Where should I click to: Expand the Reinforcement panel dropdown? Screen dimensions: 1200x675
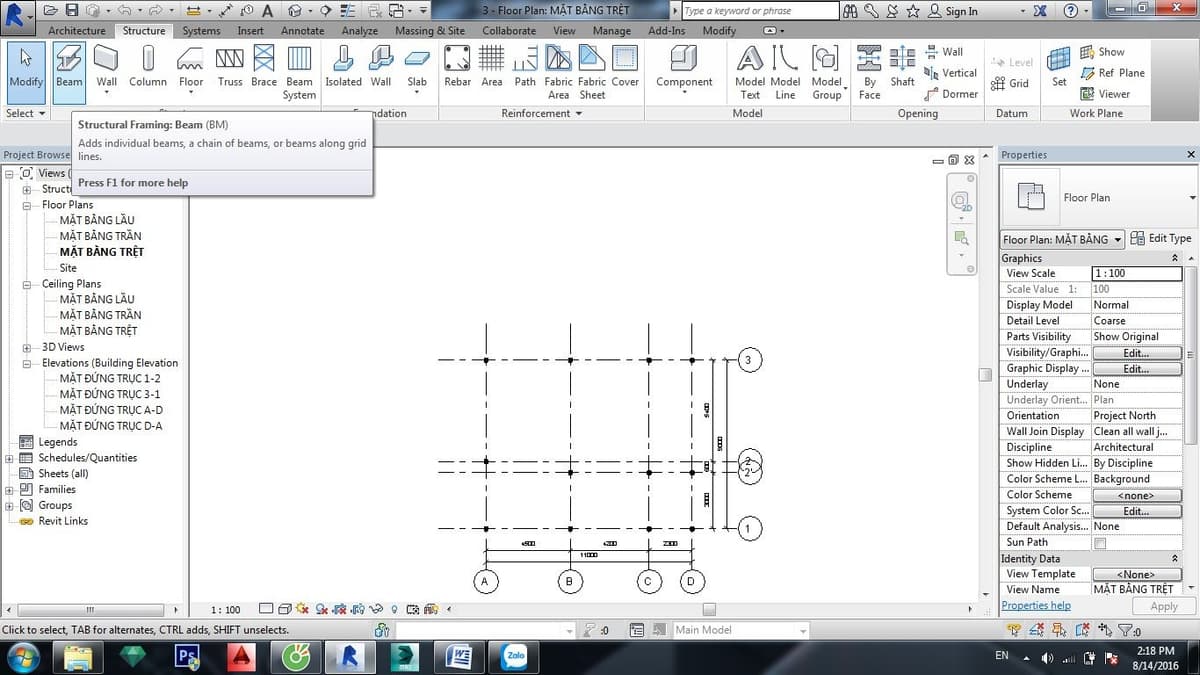[x=542, y=113]
